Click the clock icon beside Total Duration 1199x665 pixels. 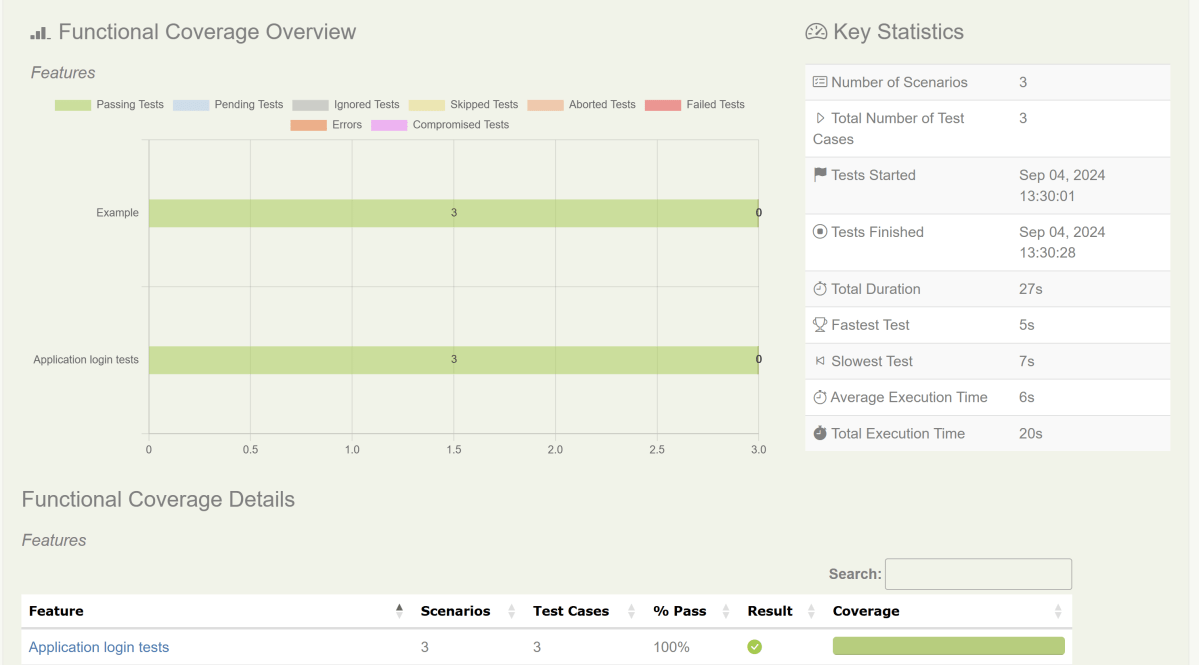[820, 289]
